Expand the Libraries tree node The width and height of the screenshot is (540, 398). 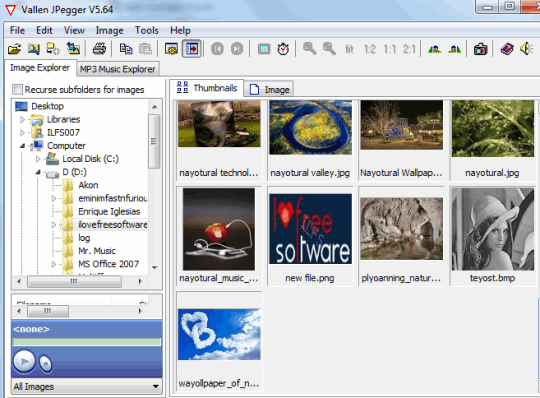click(x=22, y=119)
